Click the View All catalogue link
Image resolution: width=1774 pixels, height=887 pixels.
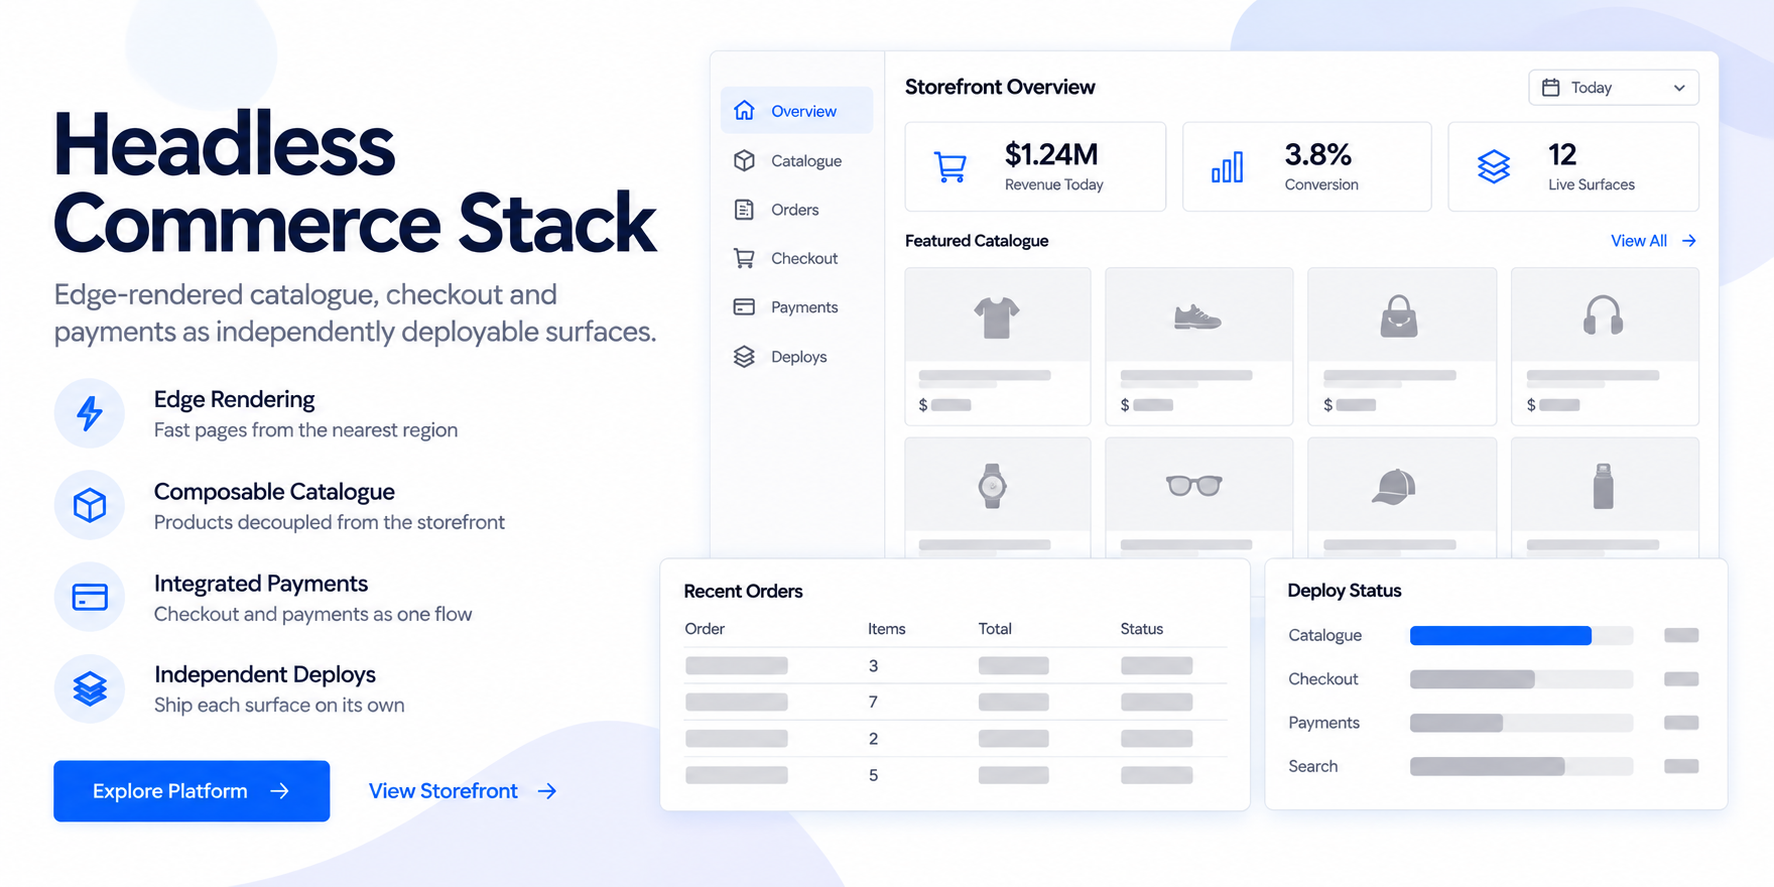pos(1653,241)
